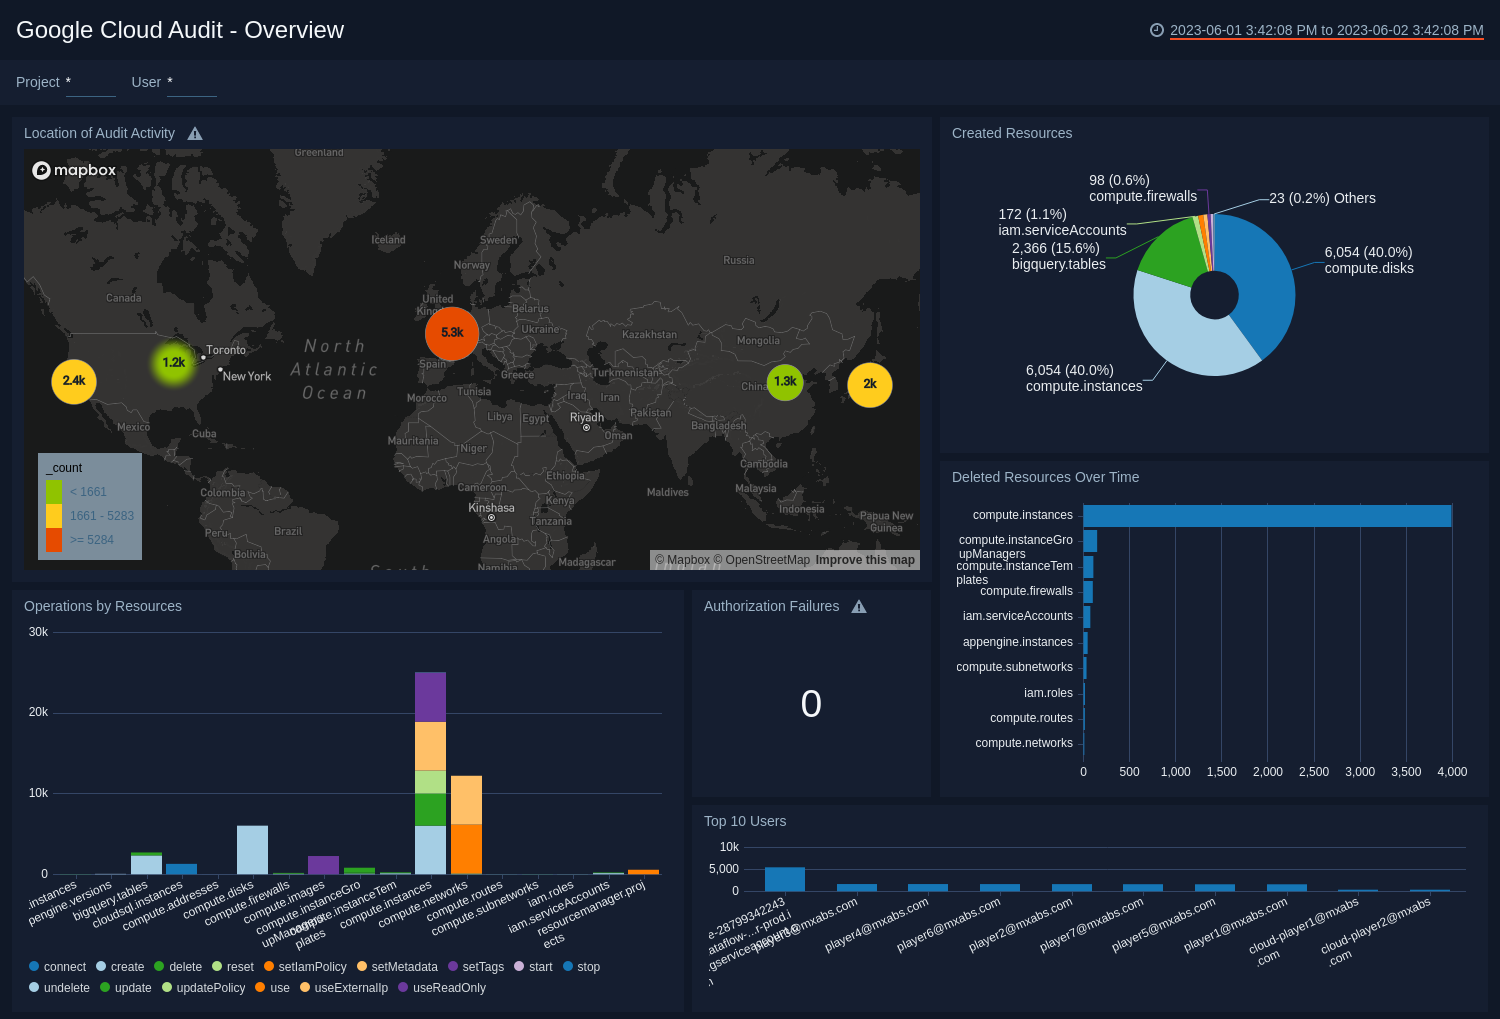Click the clock icon beside the time range
1500x1019 pixels.
(1157, 30)
